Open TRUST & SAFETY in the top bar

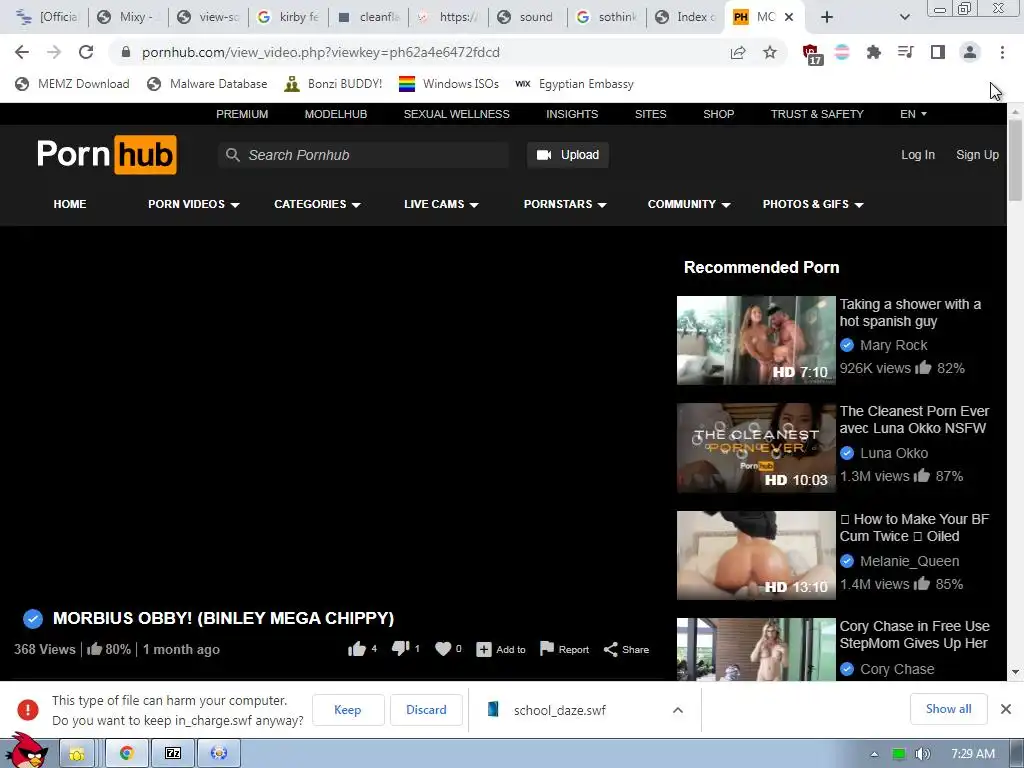(817, 114)
